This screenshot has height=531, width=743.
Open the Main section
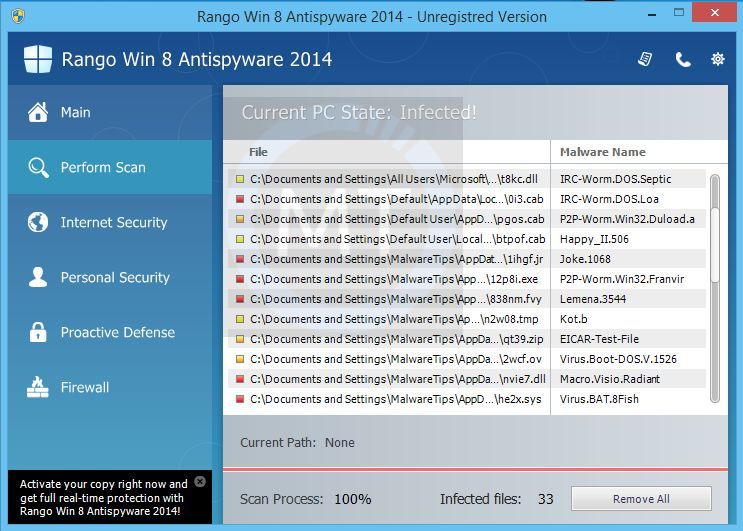(x=110, y=112)
